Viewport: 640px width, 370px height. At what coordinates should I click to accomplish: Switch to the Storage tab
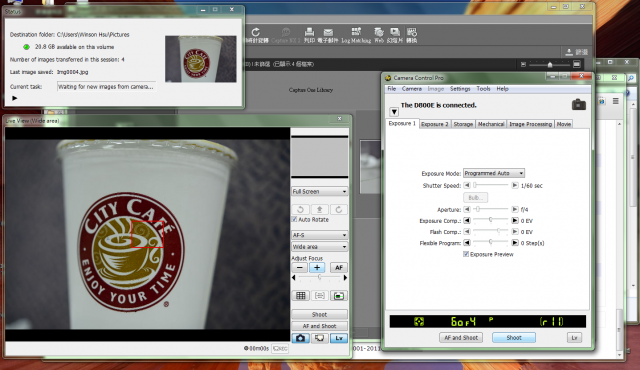click(x=463, y=124)
